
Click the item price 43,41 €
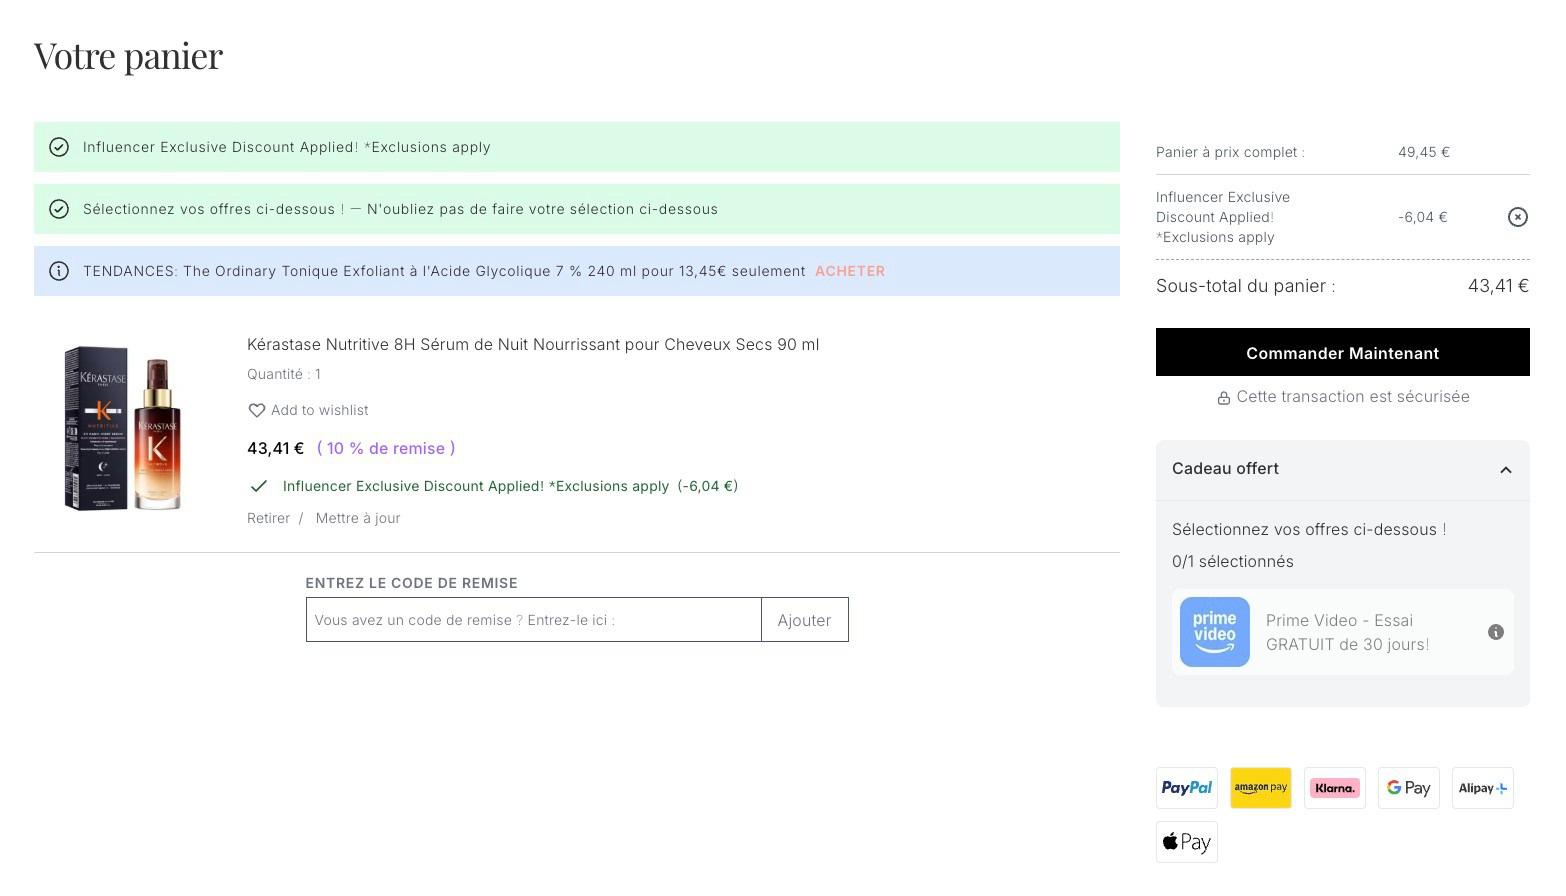(275, 448)
